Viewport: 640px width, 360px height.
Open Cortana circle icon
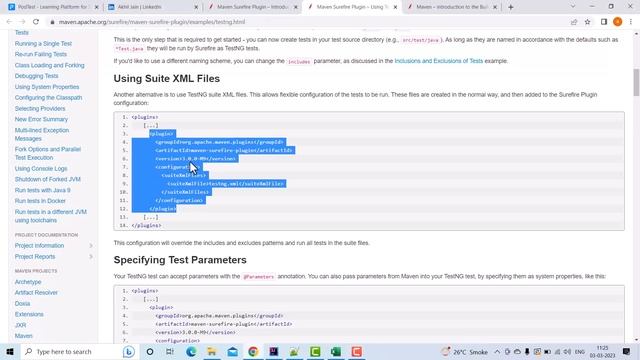150,351
